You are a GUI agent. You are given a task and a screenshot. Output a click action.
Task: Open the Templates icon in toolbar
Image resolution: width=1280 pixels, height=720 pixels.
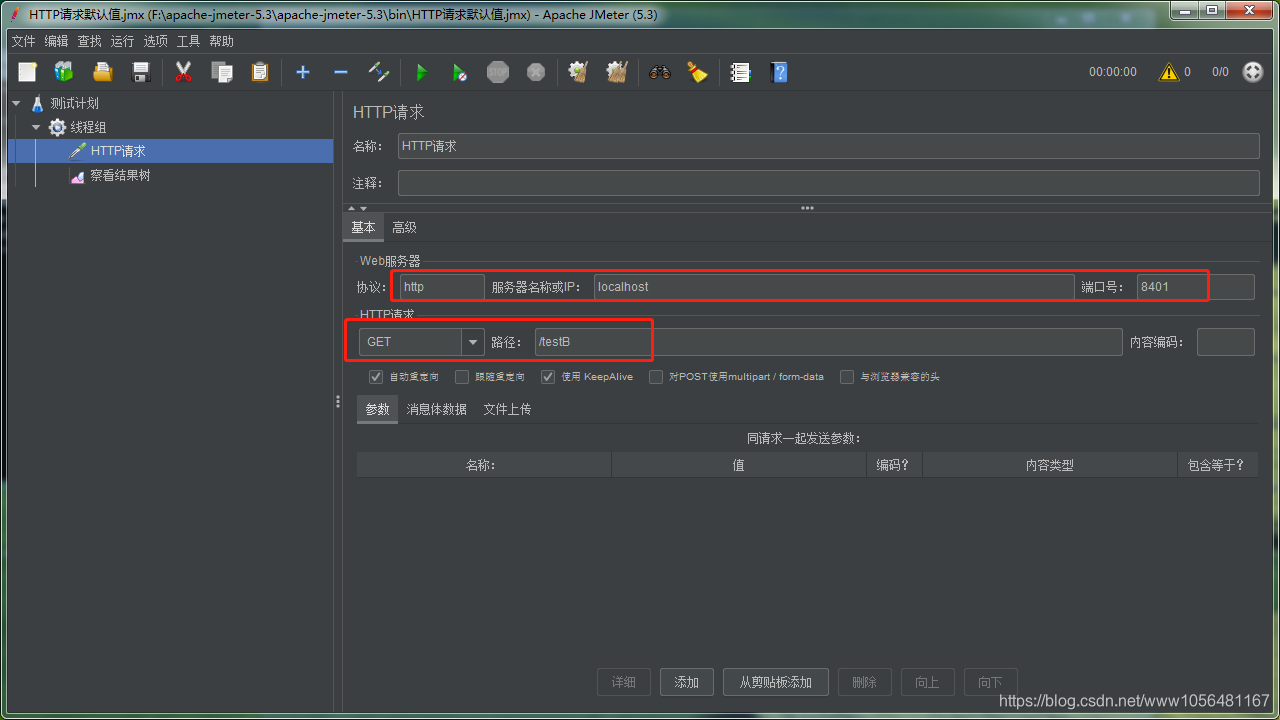64,72
